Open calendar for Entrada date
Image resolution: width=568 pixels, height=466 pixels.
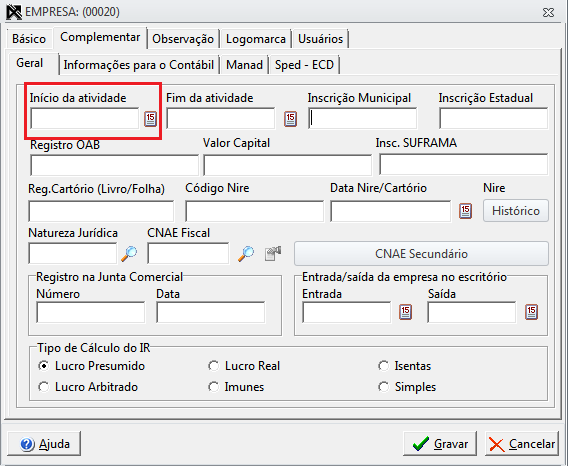[405, 312]
